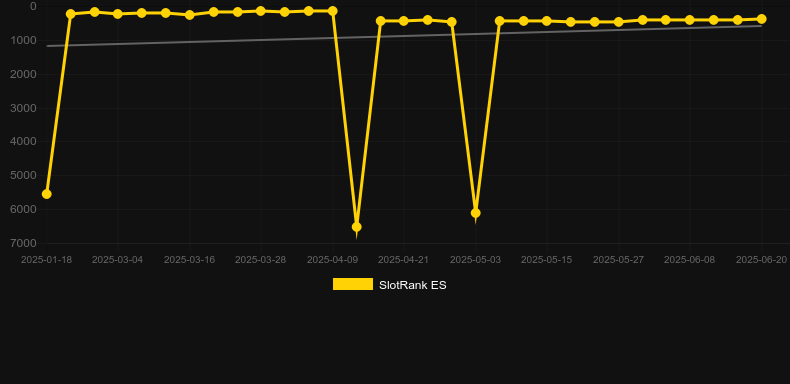Click the data point above 2025-03-04

118,14
